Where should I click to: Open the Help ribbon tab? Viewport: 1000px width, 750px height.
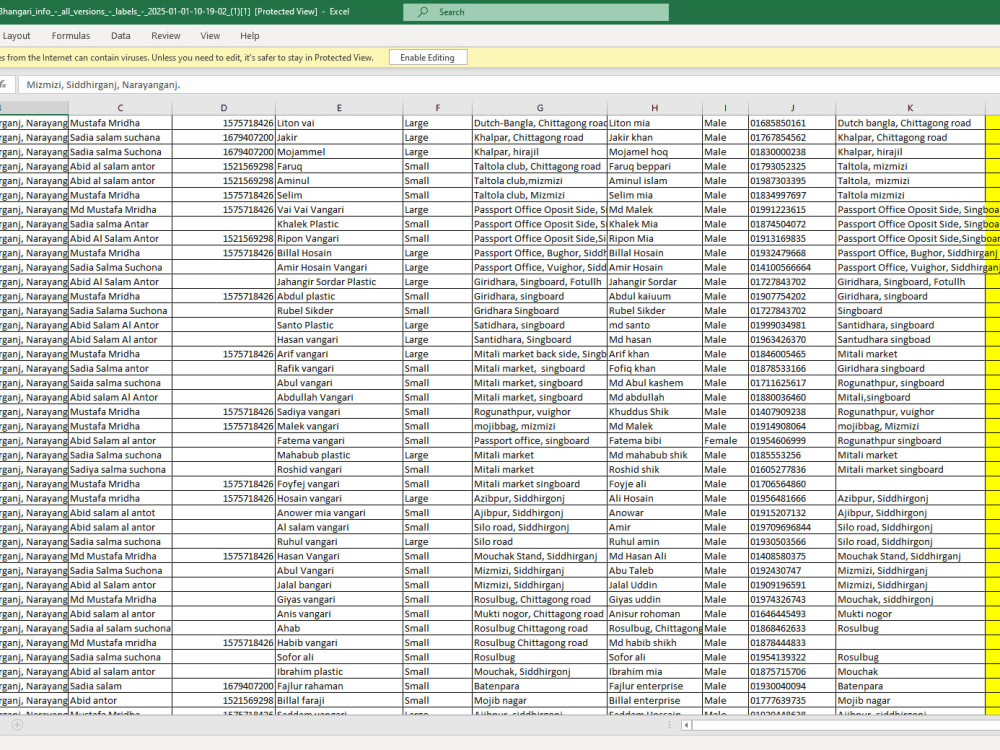pyautogui.click(x=249, y=36)
